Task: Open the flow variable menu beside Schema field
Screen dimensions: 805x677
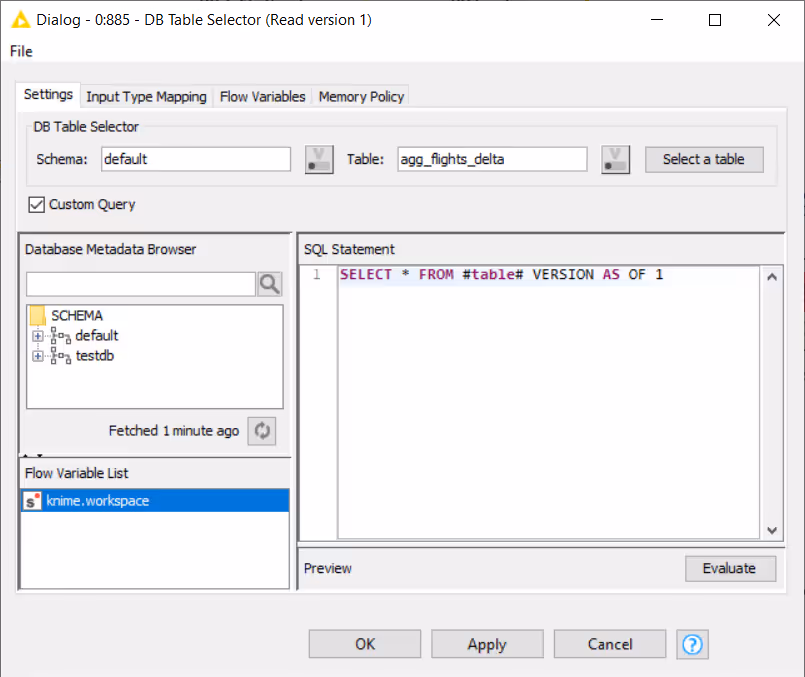Action: tap(318, 159)
